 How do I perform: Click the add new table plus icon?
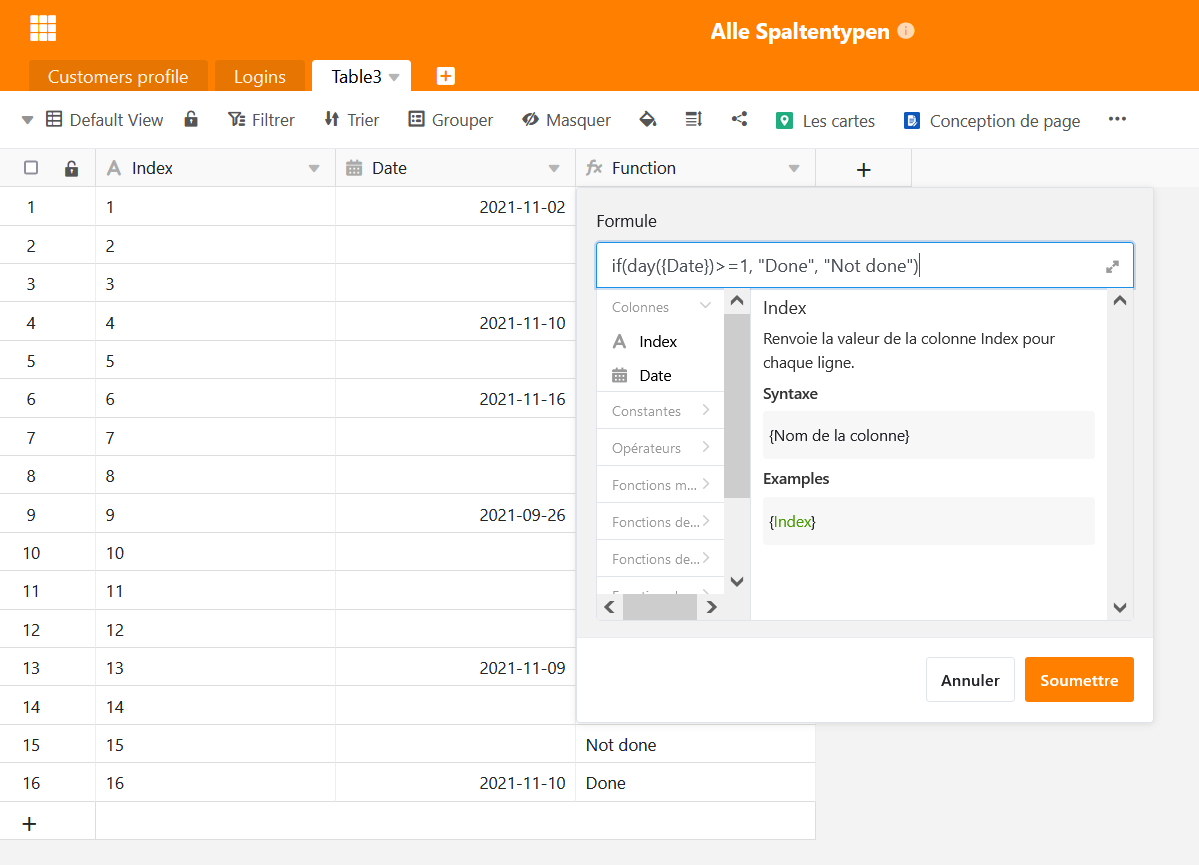[446, 76]
